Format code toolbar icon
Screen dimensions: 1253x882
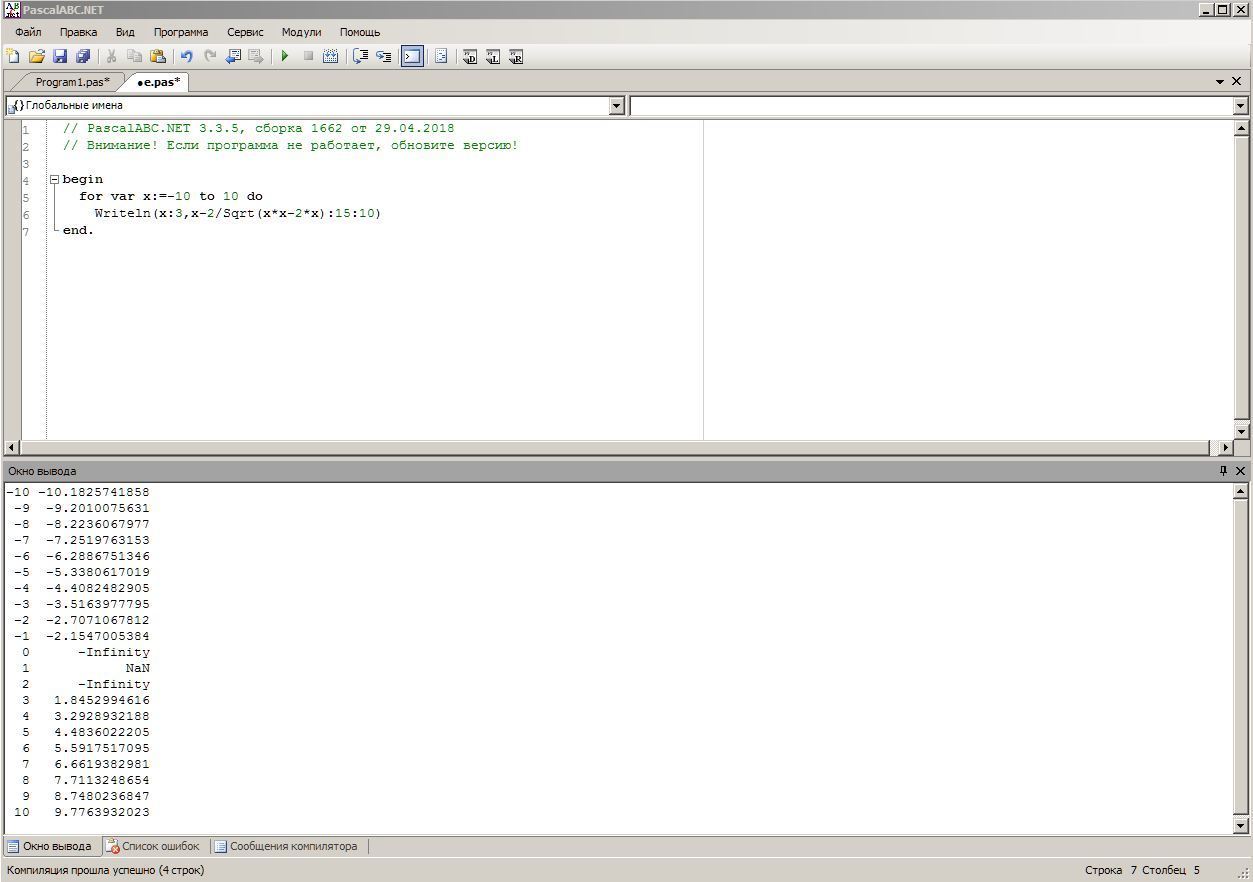point(441,57)
